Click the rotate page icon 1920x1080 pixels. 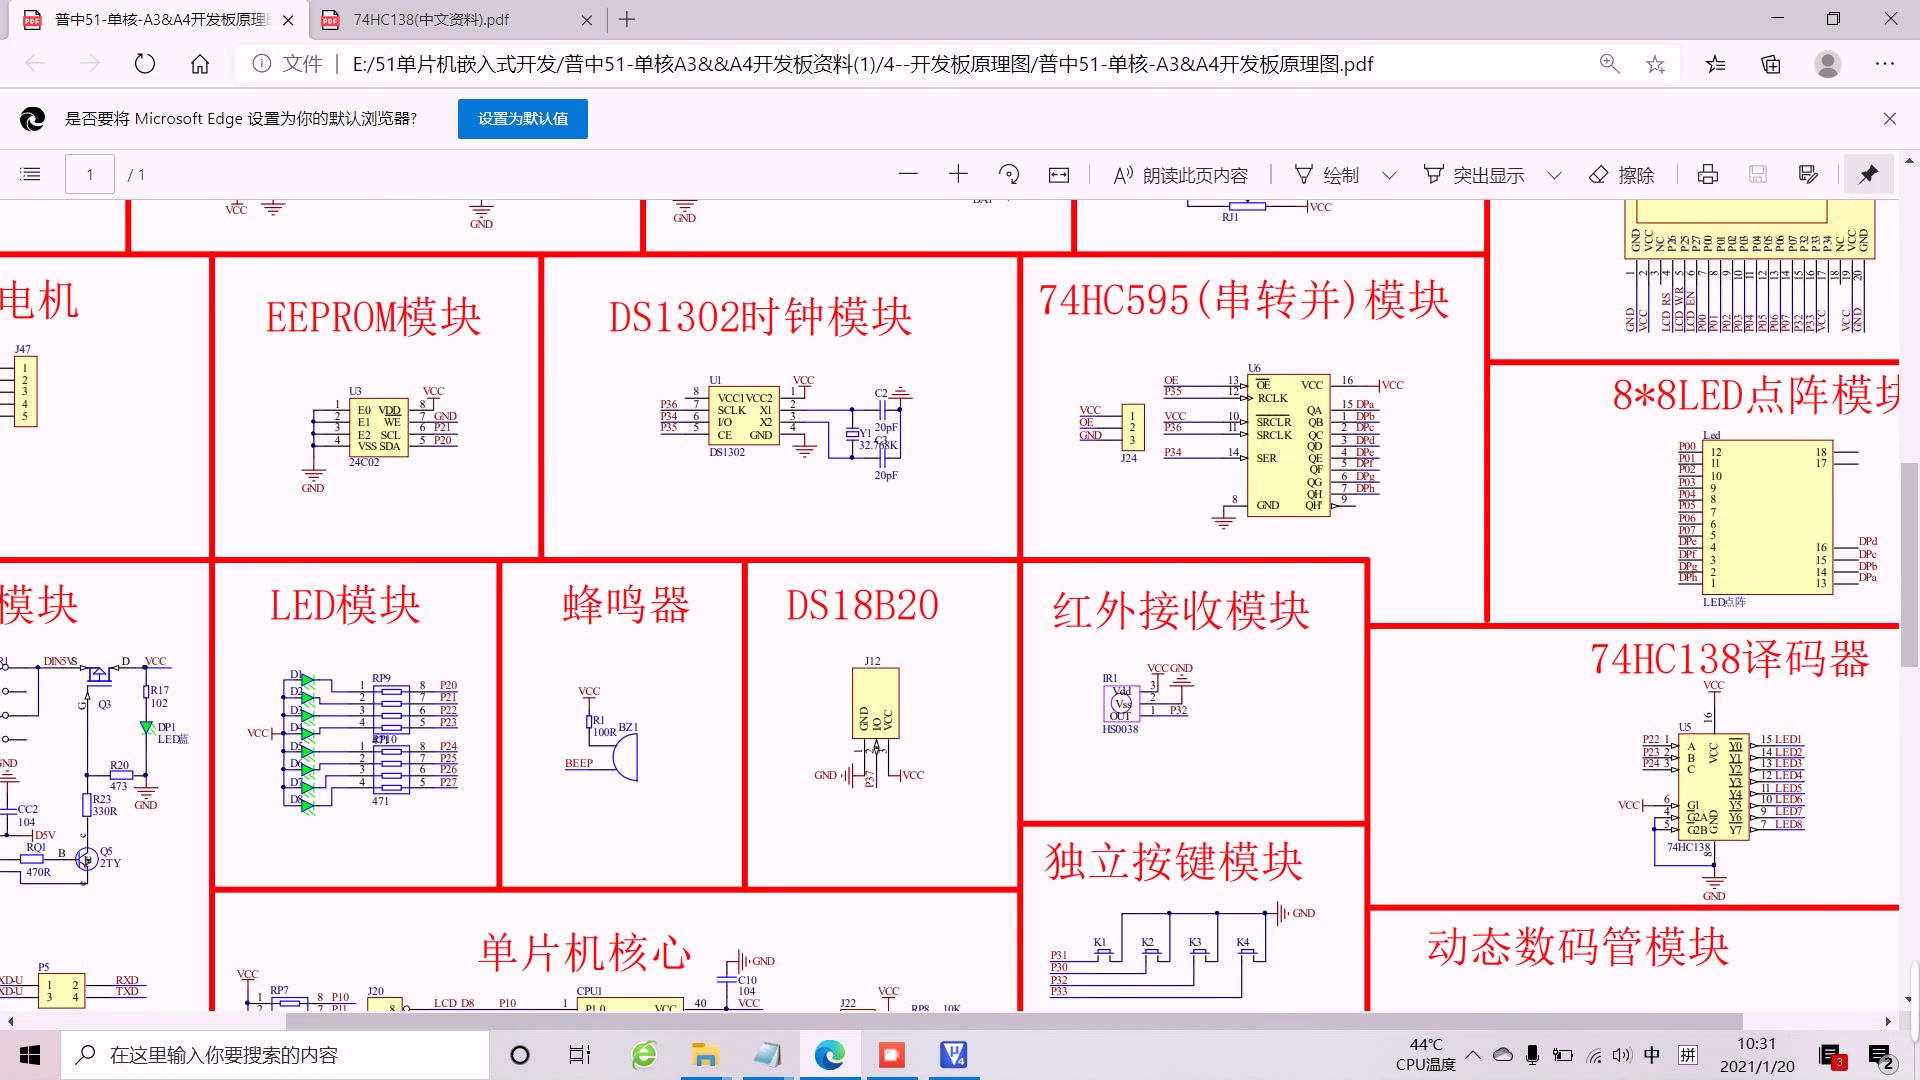click(x=1009, y=175)
